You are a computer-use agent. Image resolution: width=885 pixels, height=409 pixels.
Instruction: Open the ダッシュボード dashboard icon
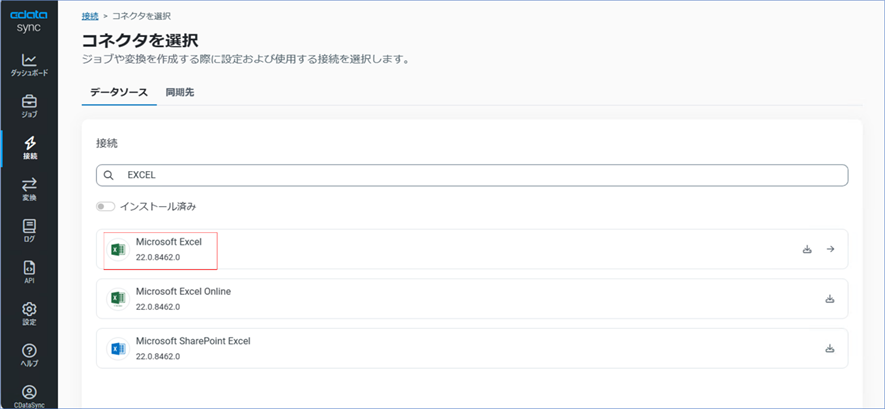click(29, 60)
